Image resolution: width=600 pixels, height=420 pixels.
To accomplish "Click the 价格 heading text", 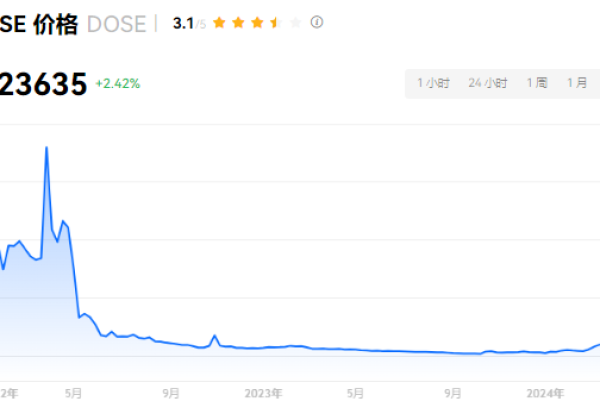I will pyautogui.click(x=55, y=24).
